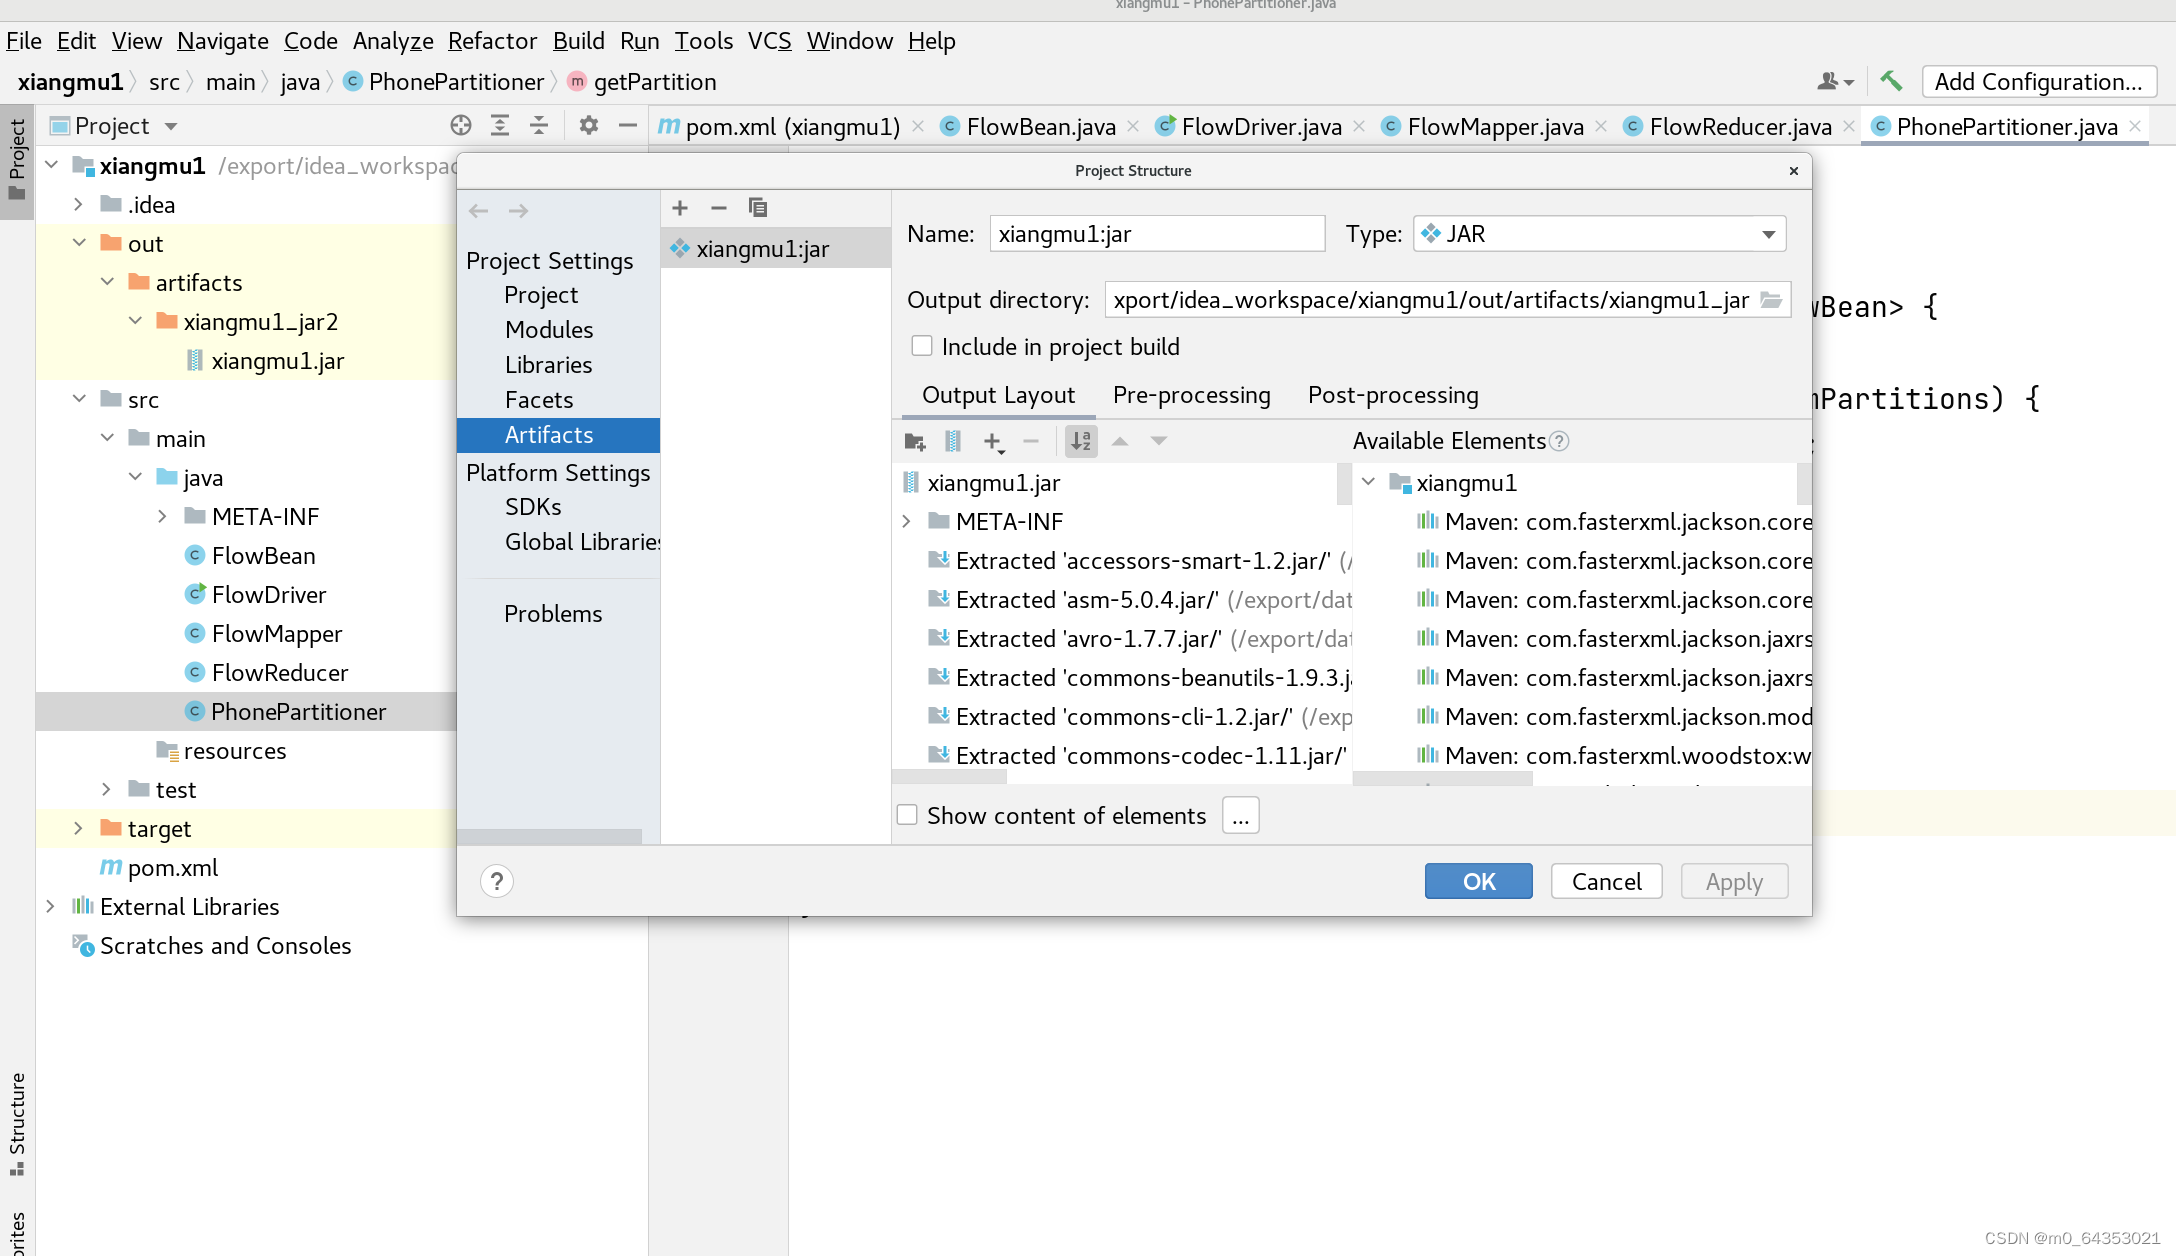The width and height of the screenshot is (2176, 1256).
Task: Collapse the xiangmu1 available elements node
Action: (1369, 482)
